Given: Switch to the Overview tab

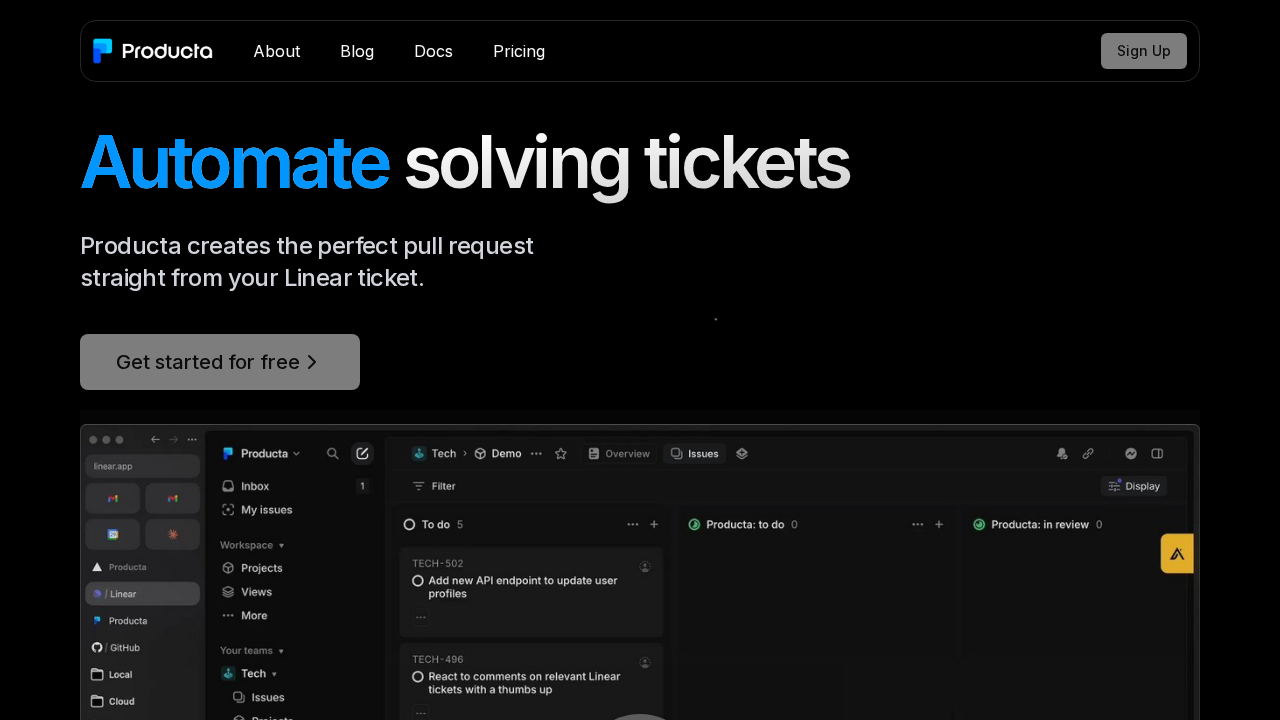Looking at the screenshot, I should [619, 453].
